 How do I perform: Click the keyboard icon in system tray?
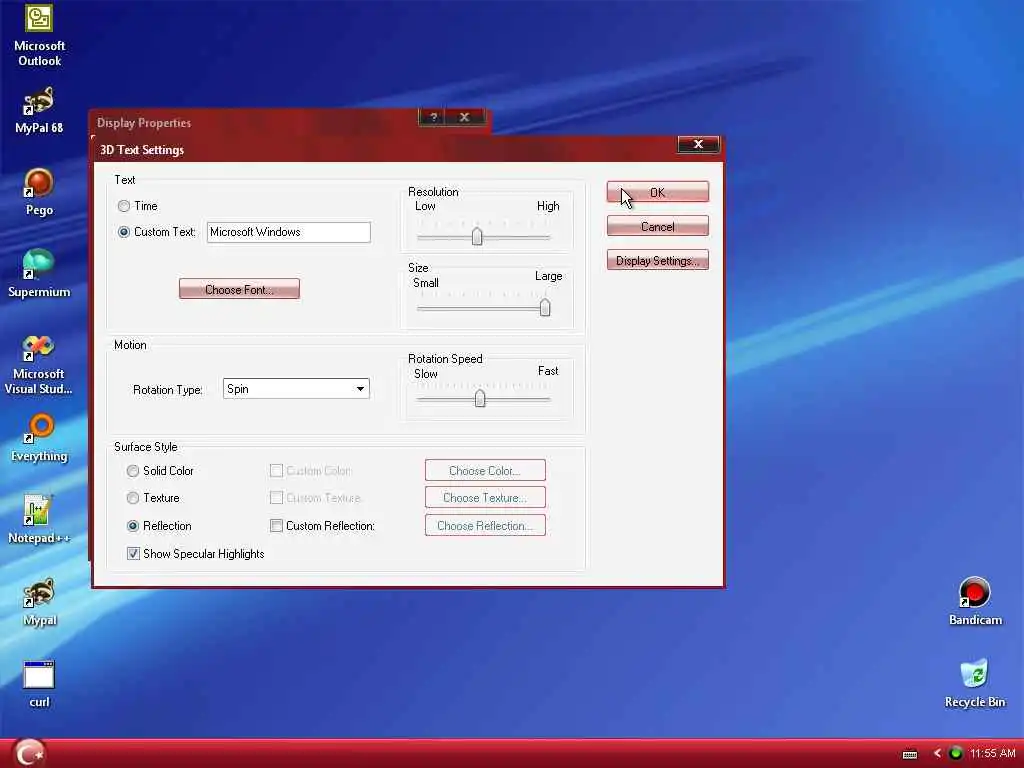910,754
